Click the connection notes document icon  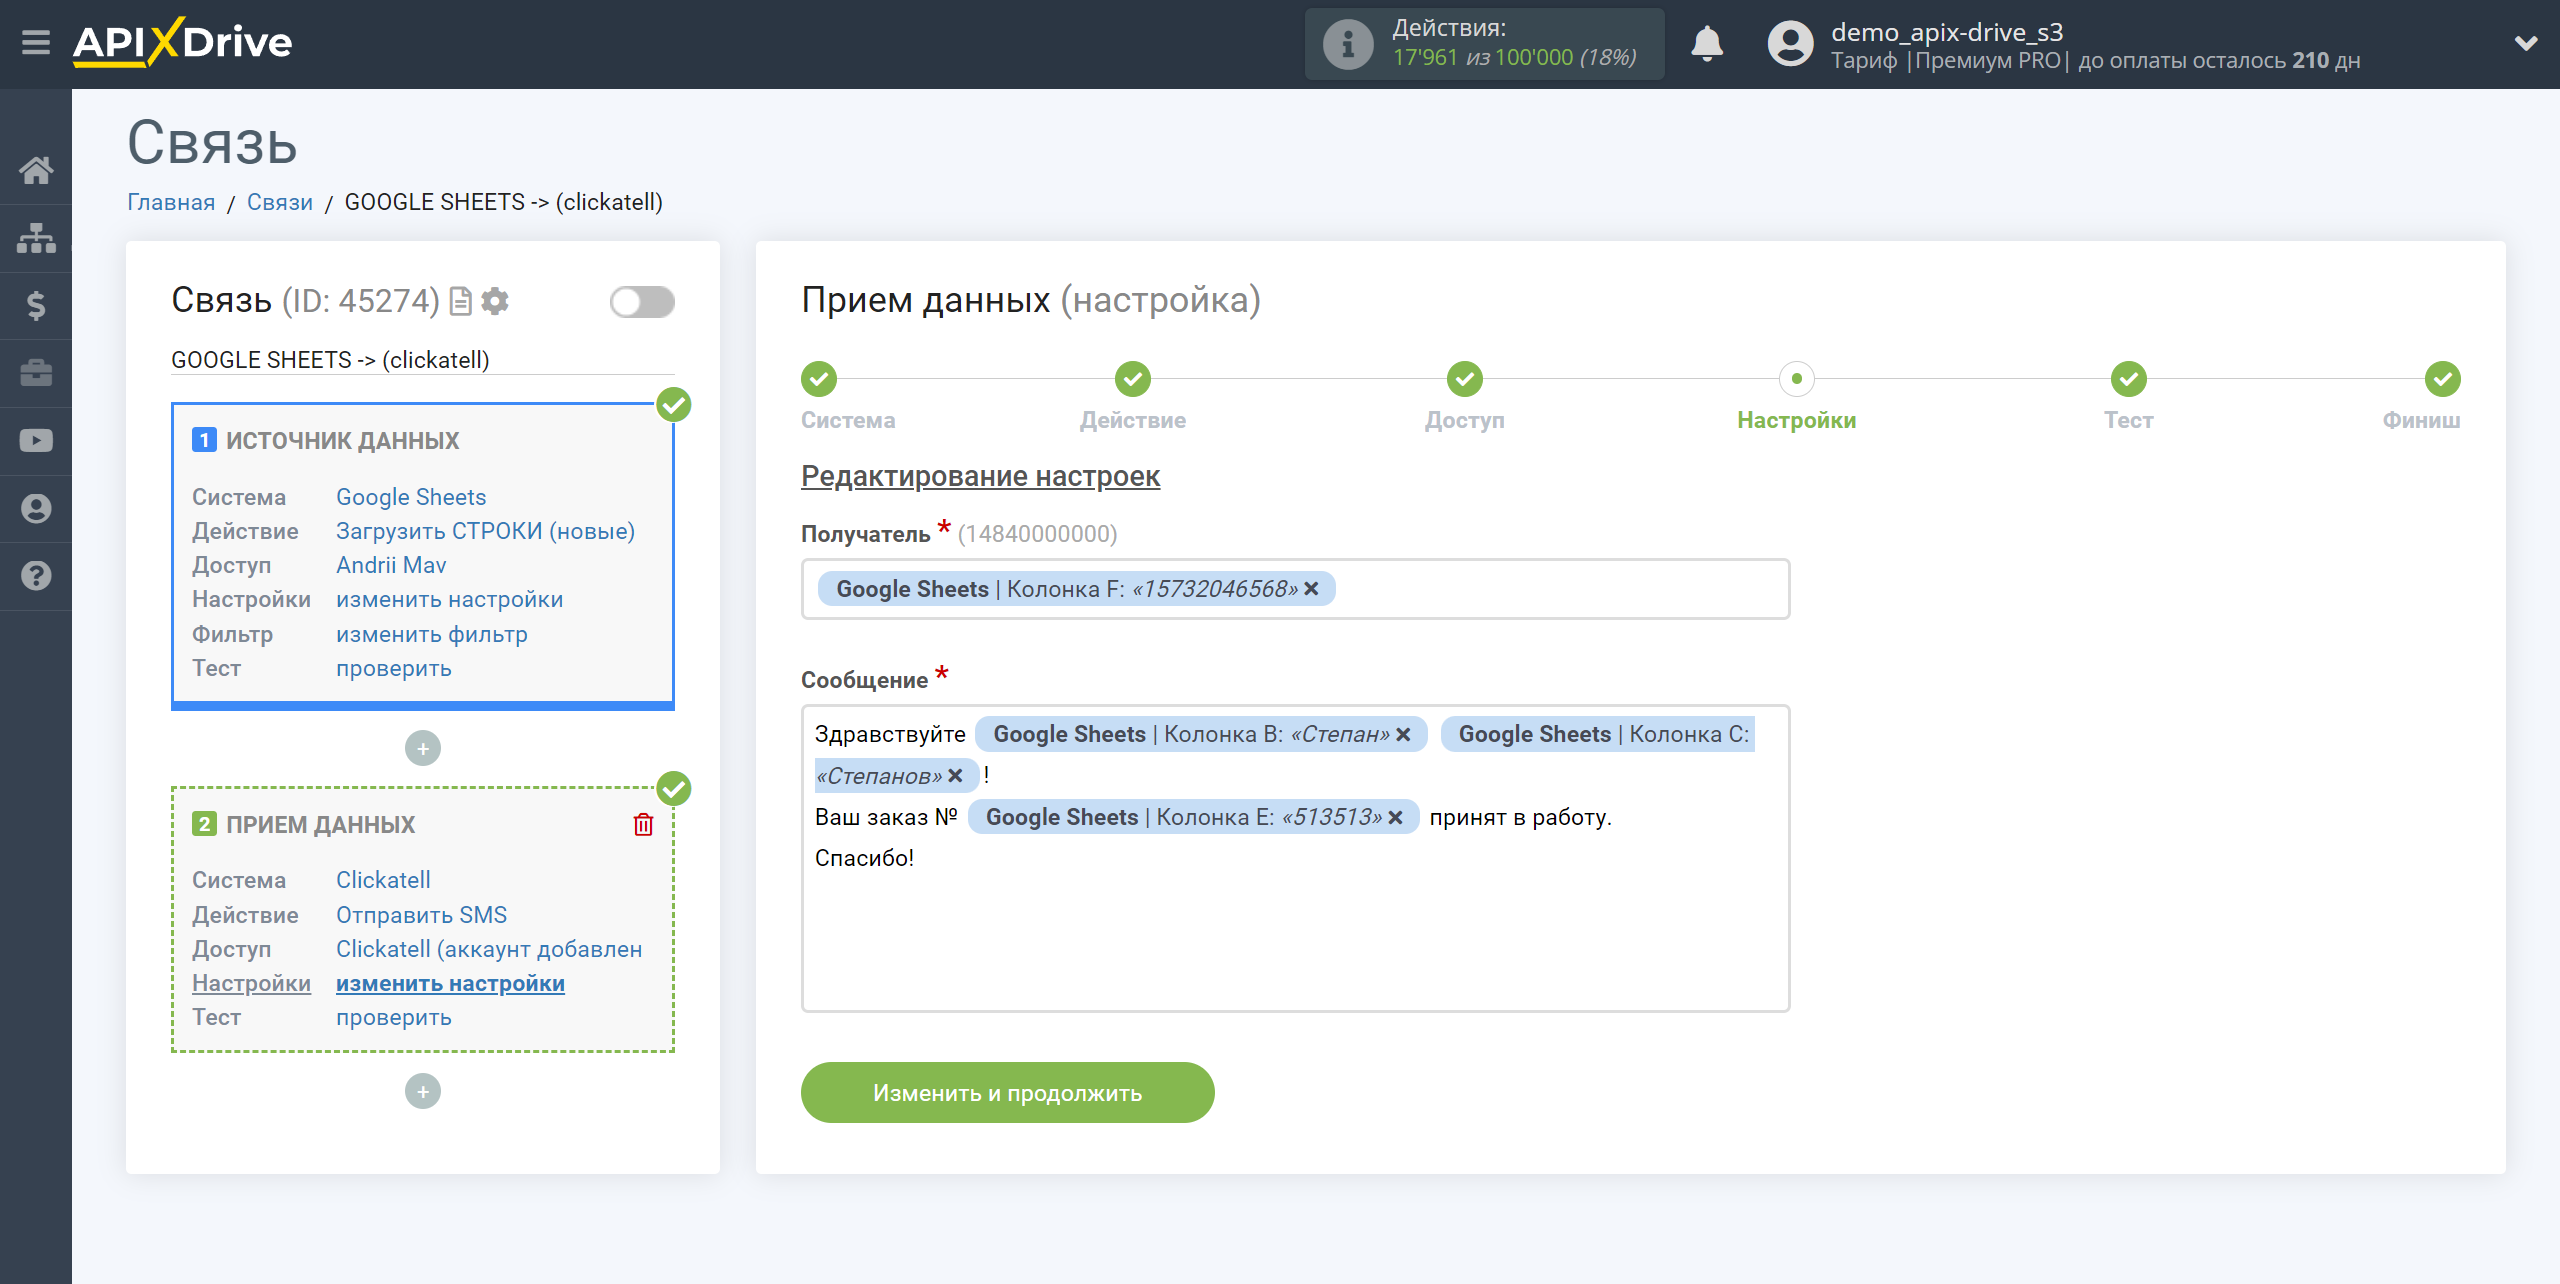460,301
